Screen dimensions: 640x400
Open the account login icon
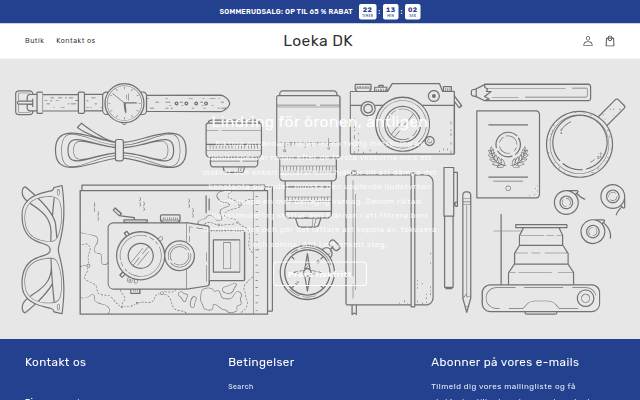(588, 41)
